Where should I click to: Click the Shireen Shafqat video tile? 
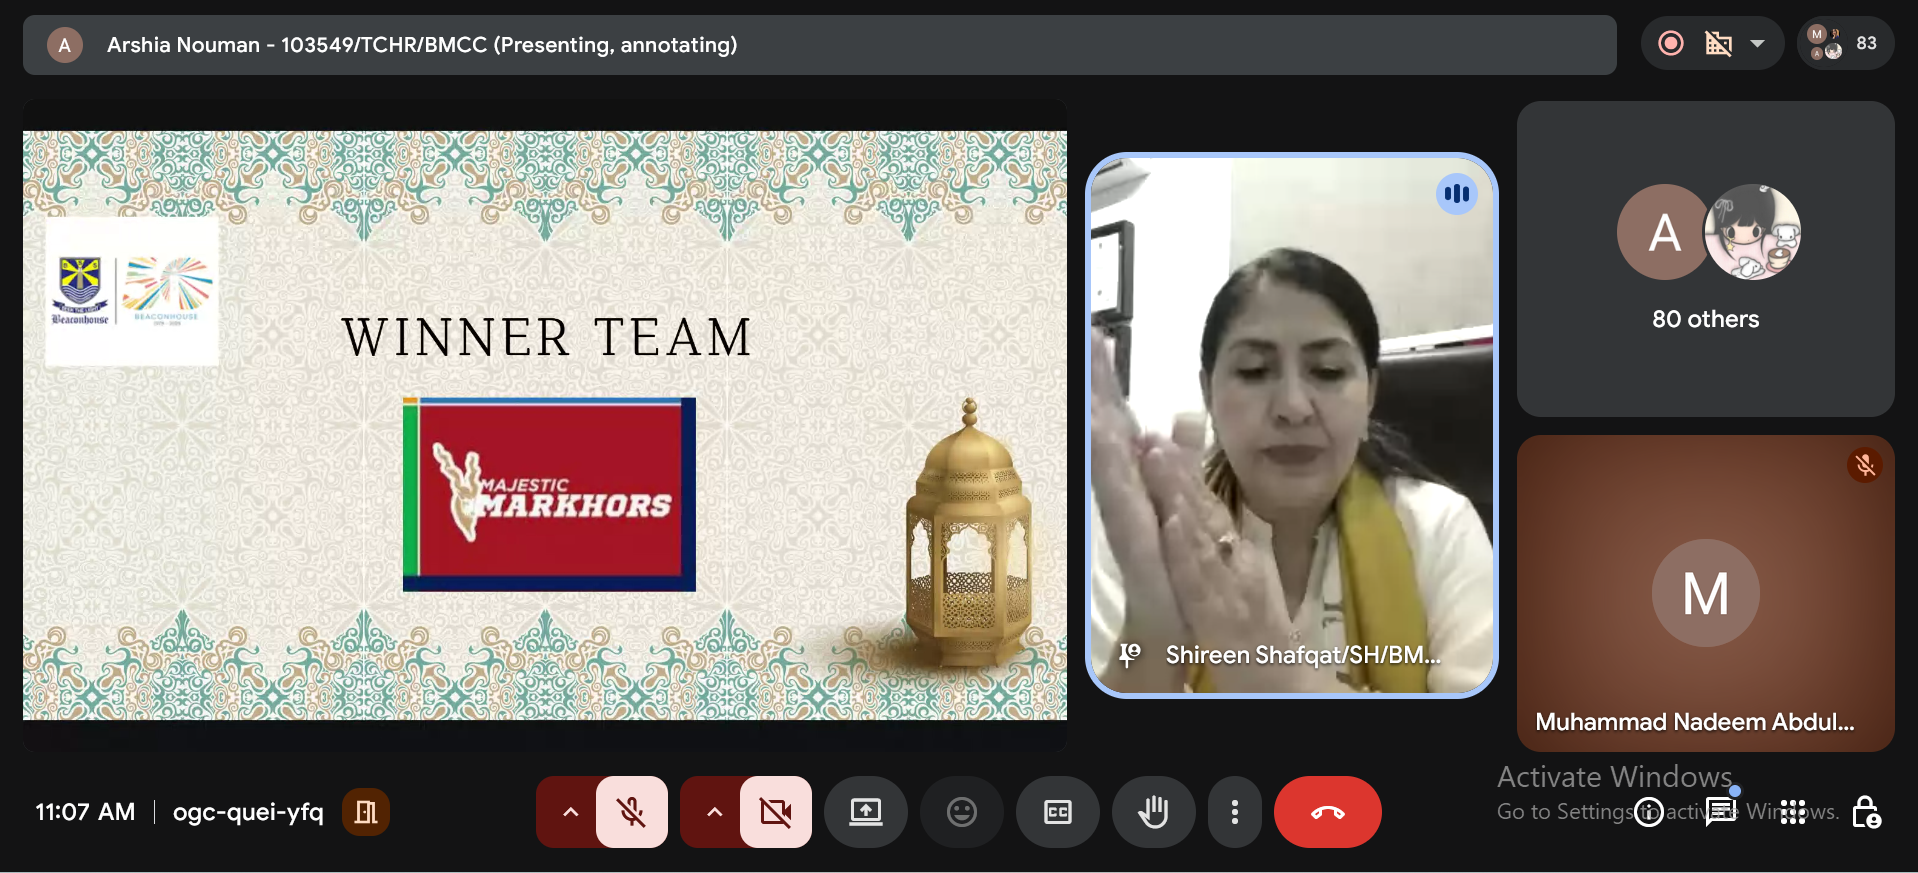click(x=1291, y=425)
